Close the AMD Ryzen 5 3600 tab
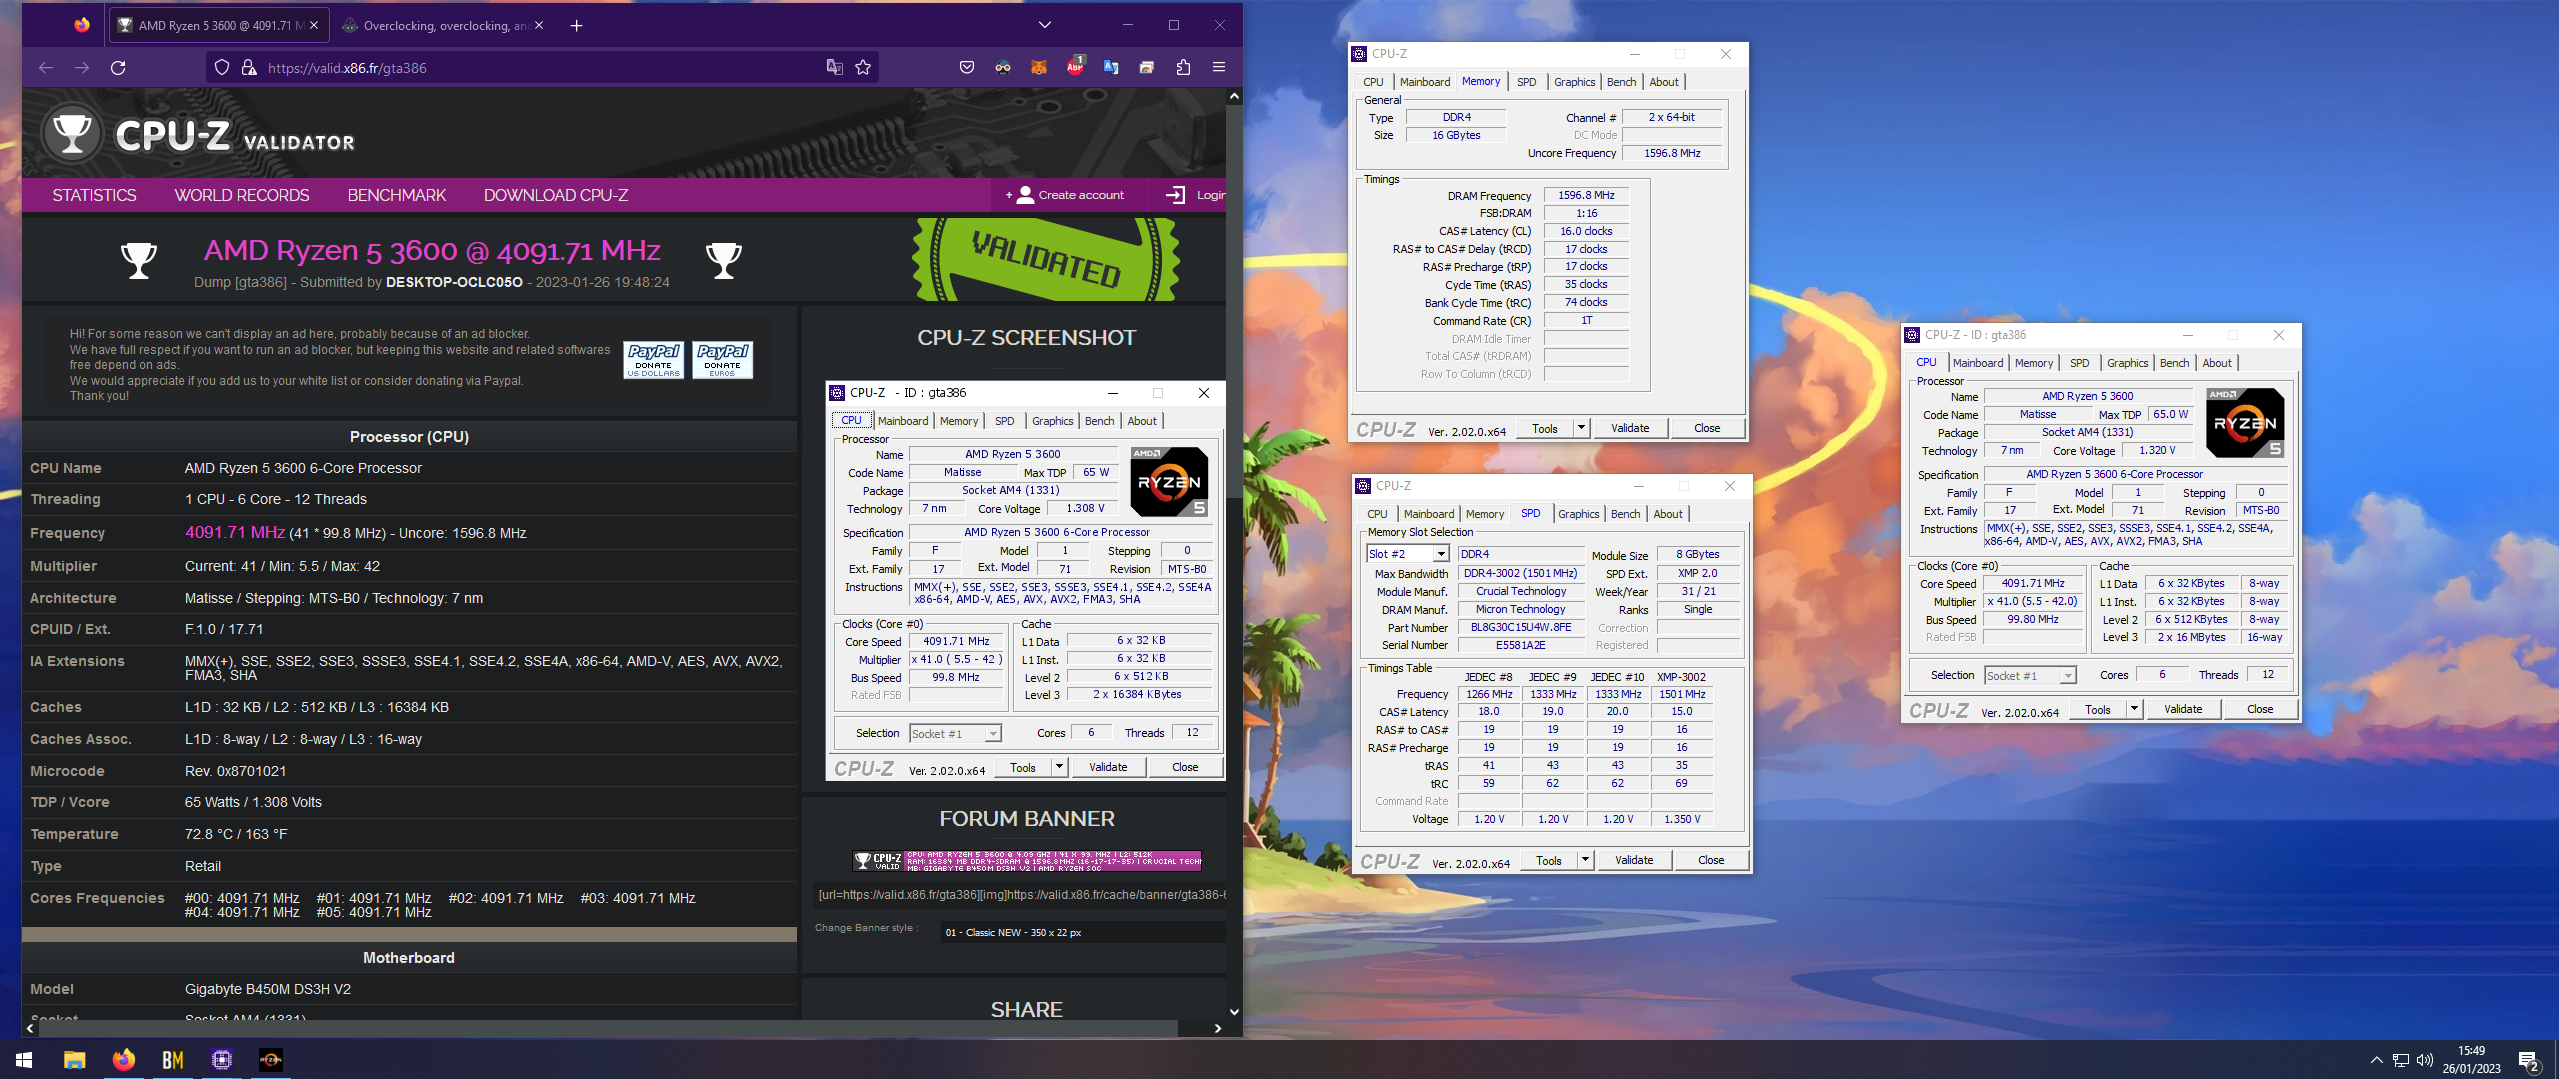This screenshot has width=2559, height=1079. (314, 26)
